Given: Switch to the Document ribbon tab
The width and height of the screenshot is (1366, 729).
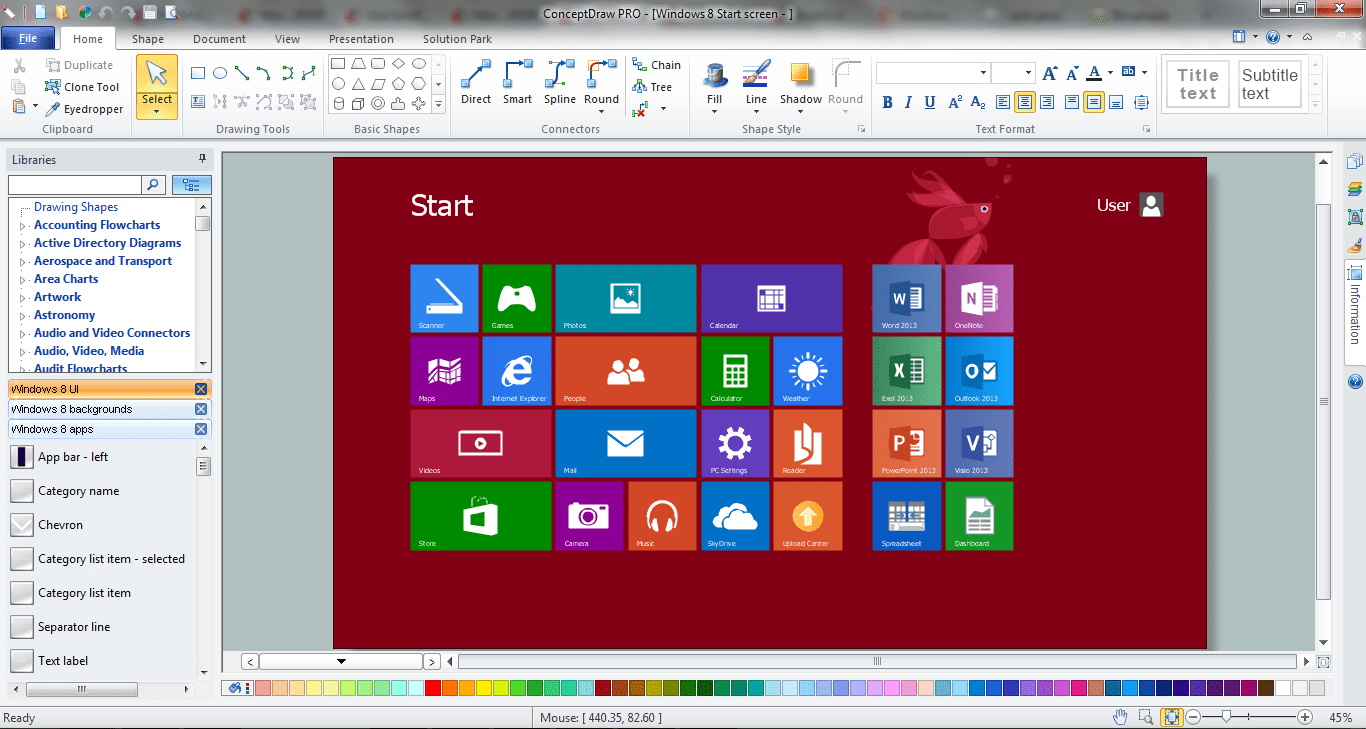Looking at the screenshot, I should tap(220, 39).
